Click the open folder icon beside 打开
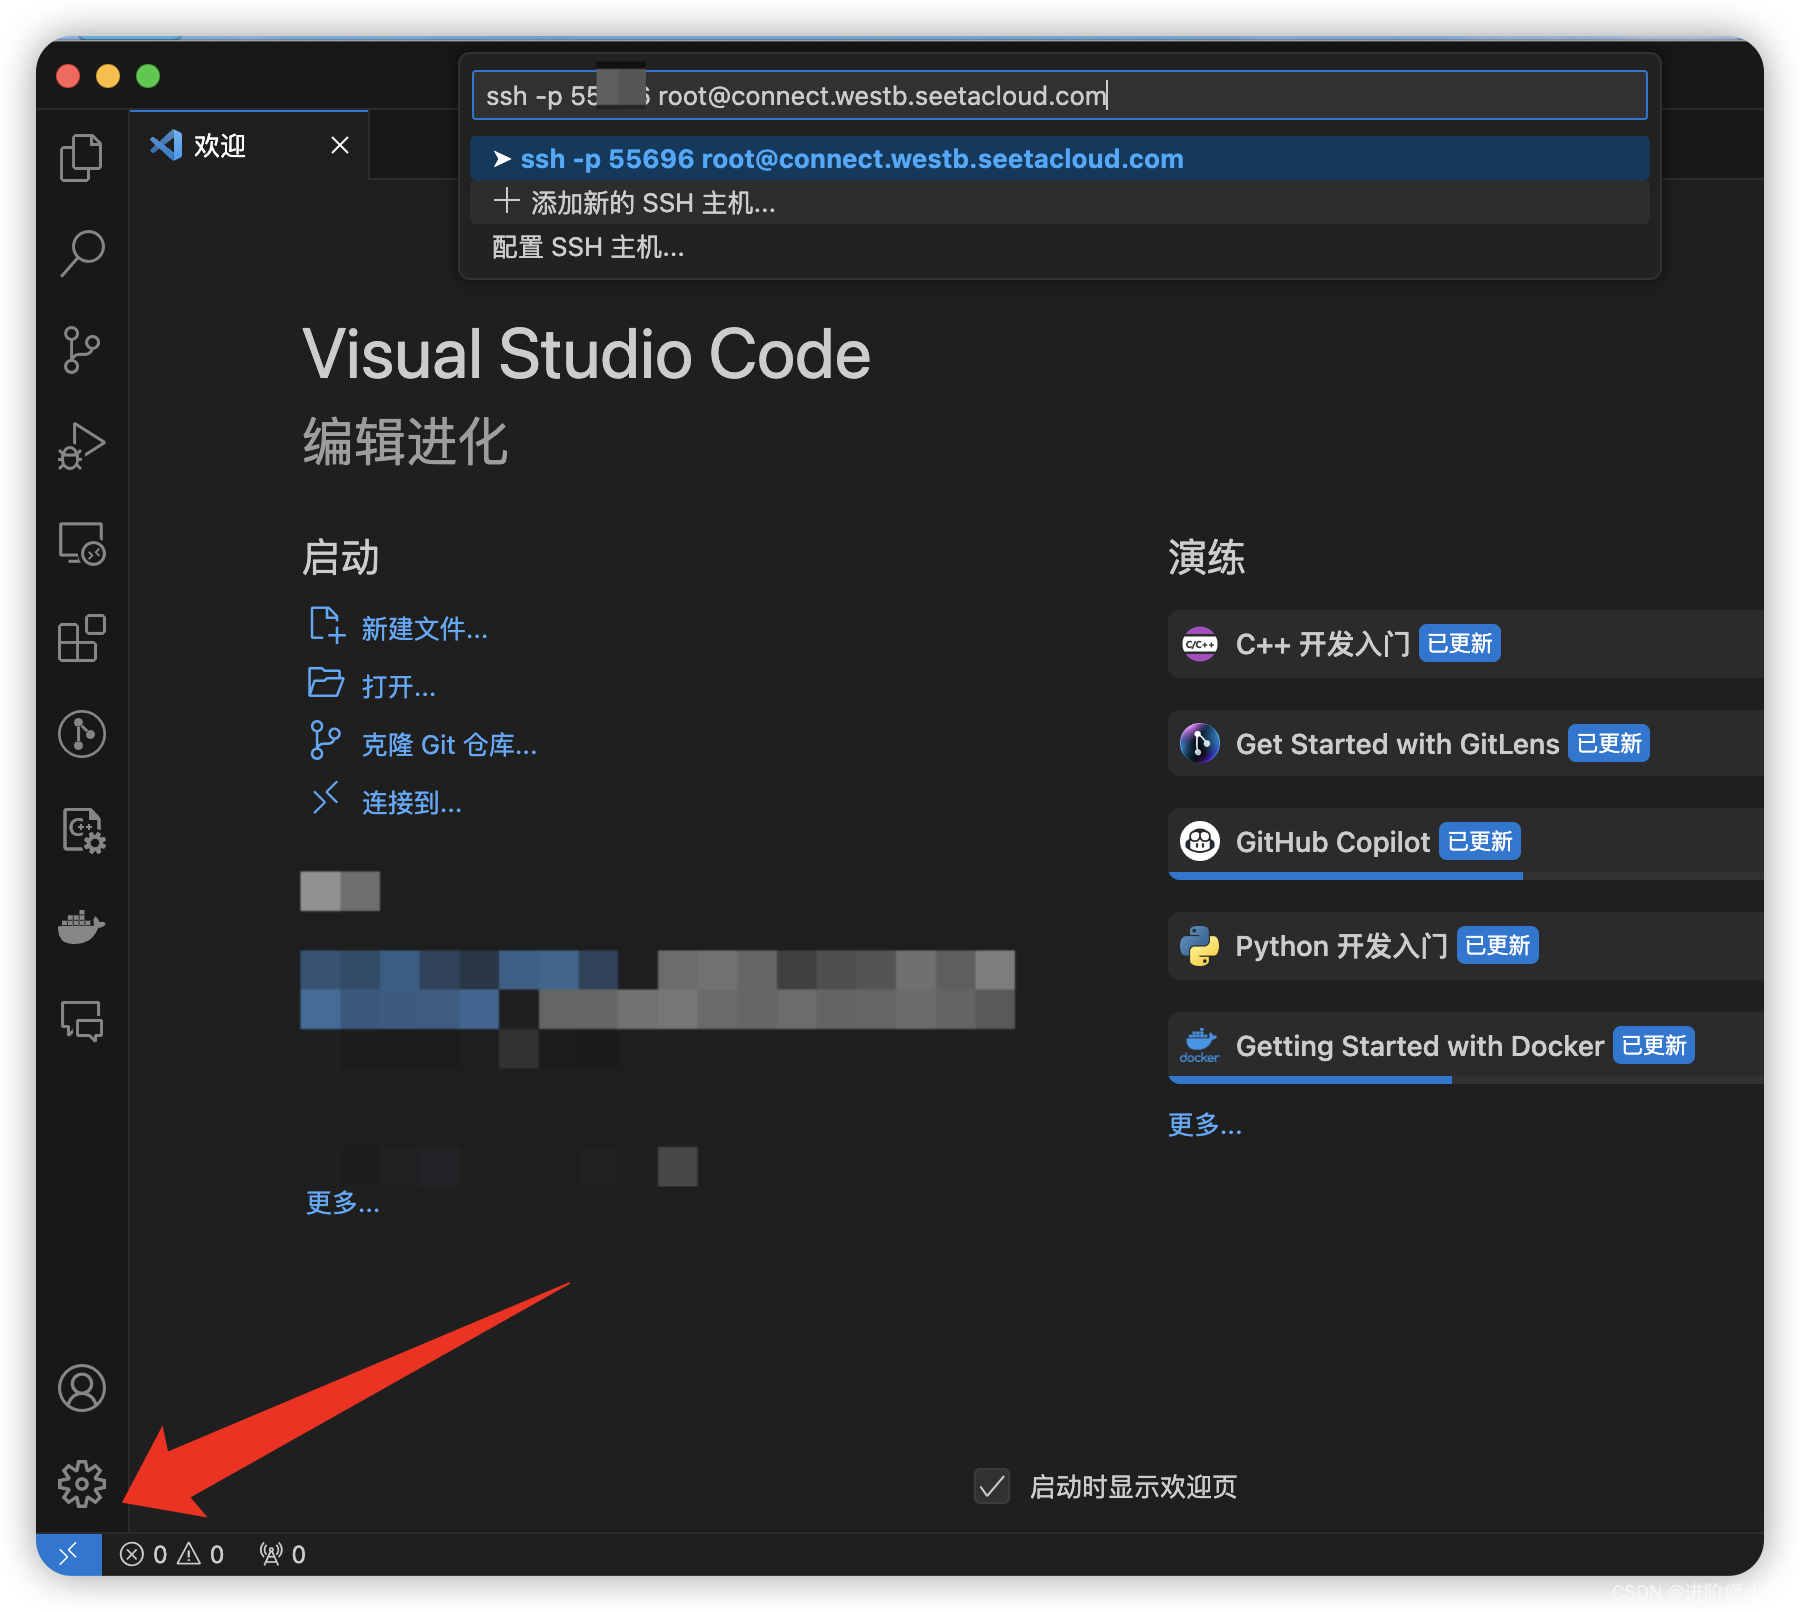 [x=326, y=682]
